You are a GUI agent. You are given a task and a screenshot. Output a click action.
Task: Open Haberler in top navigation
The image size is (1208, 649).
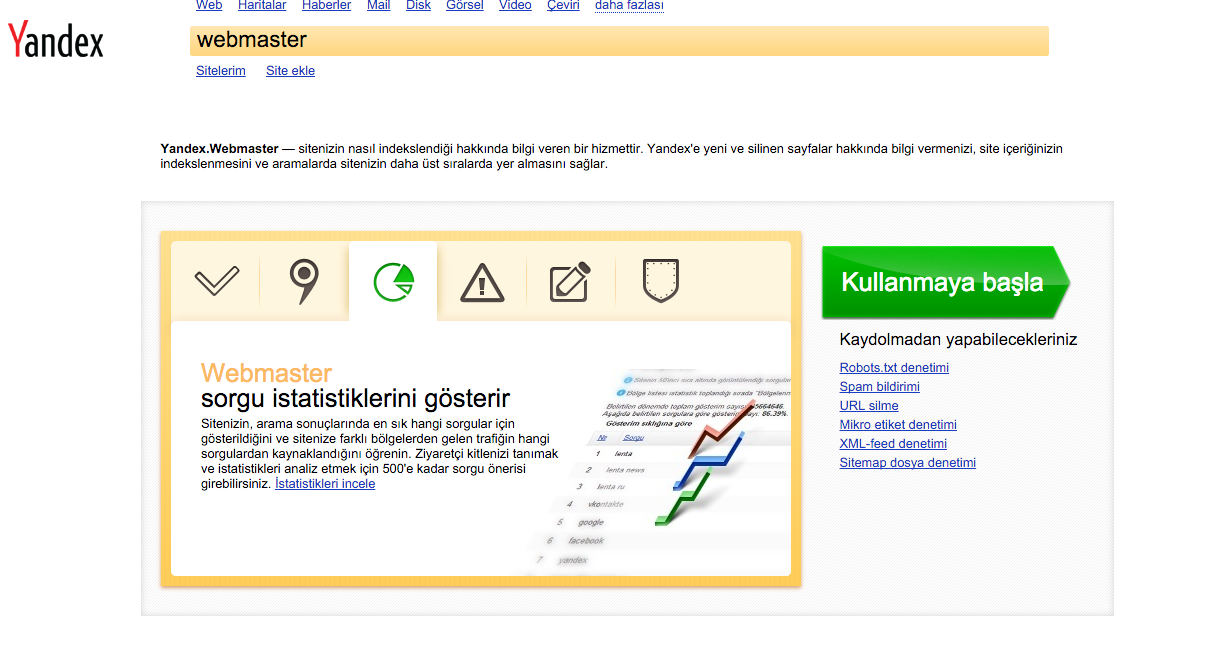click(x=327, y=6)
